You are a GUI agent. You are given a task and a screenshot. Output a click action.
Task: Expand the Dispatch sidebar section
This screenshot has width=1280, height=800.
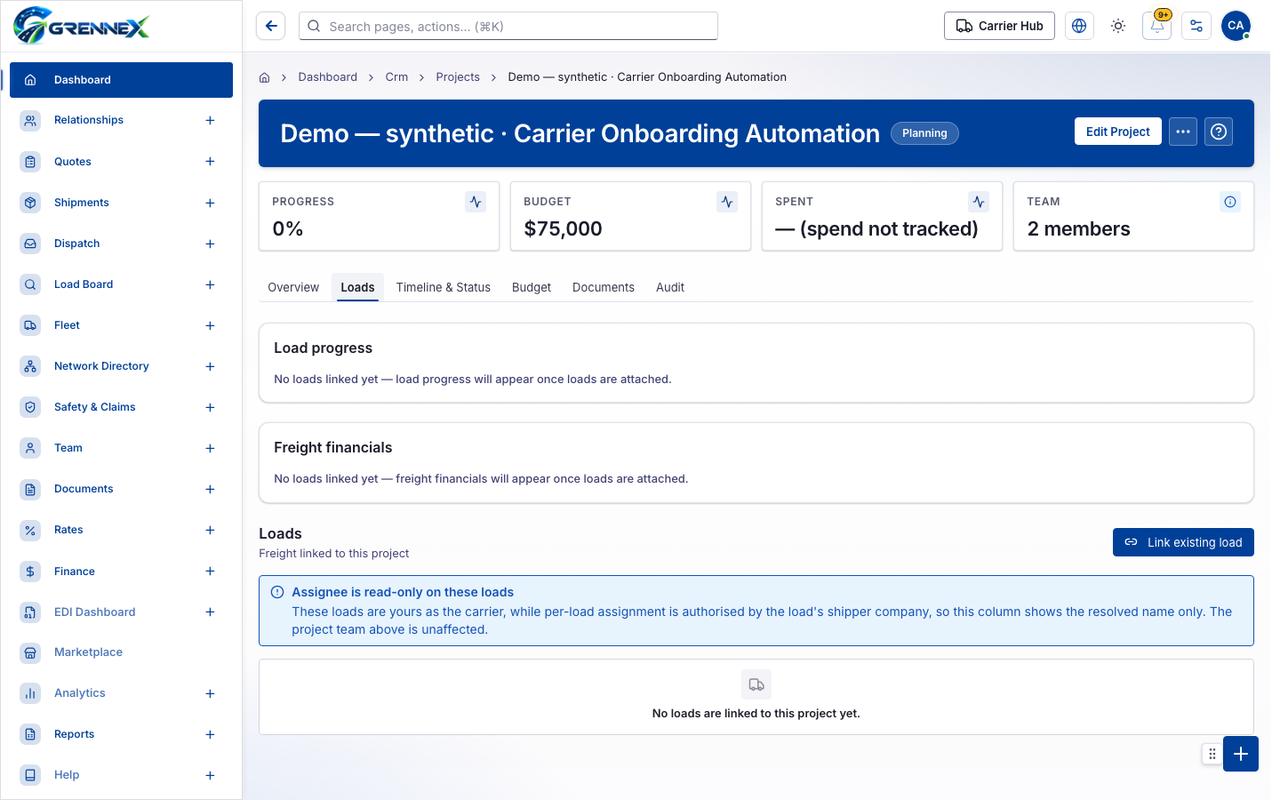(210, 244)
